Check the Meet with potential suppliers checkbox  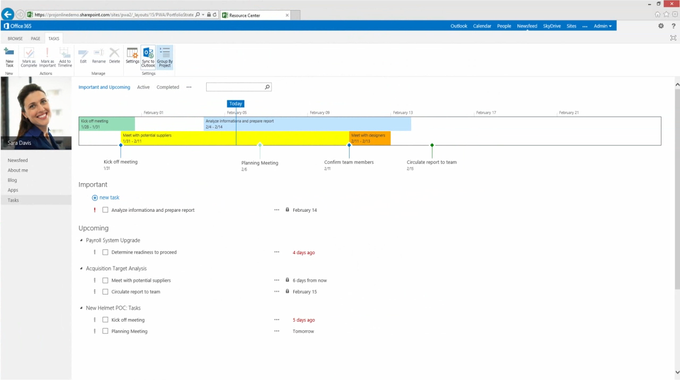[x=105, y=280]
